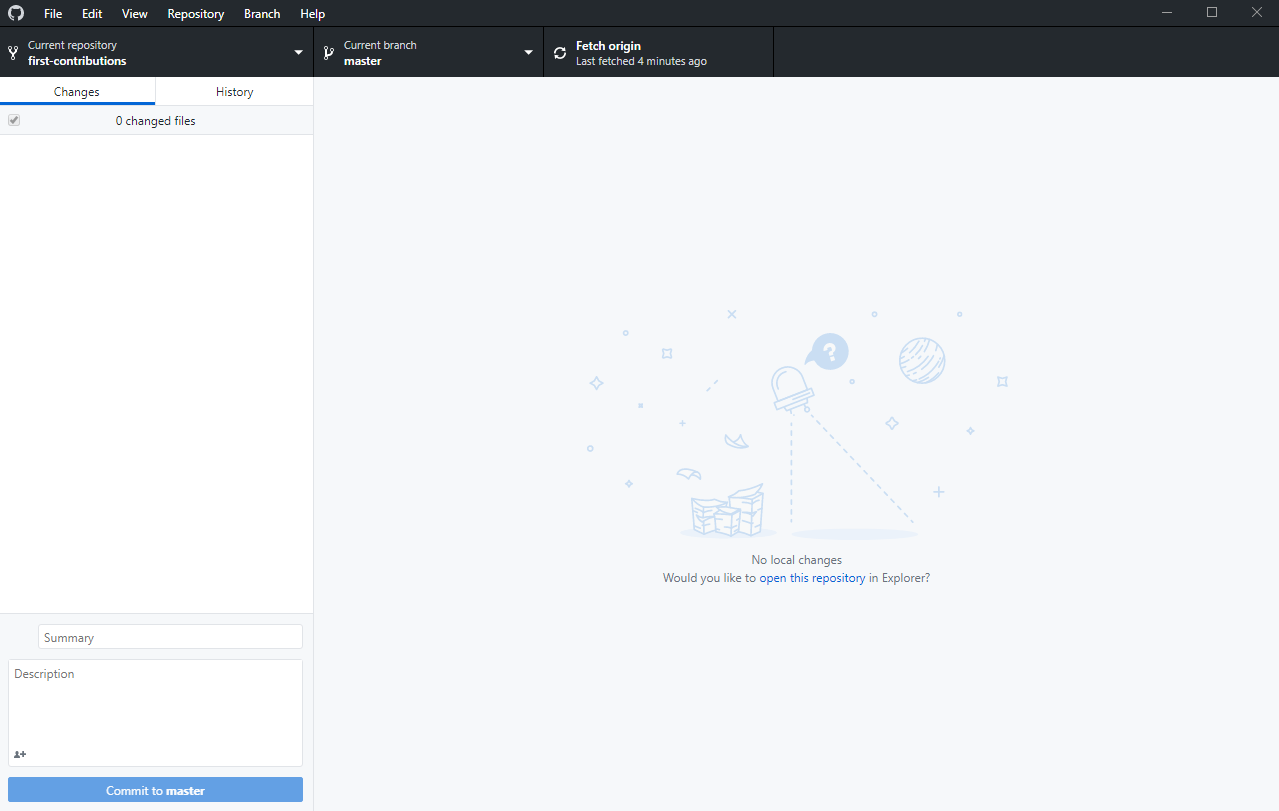Click the GitHub octocat logo icon
The width and height of the screenshot is (1279, 811).
pos(15,13)
